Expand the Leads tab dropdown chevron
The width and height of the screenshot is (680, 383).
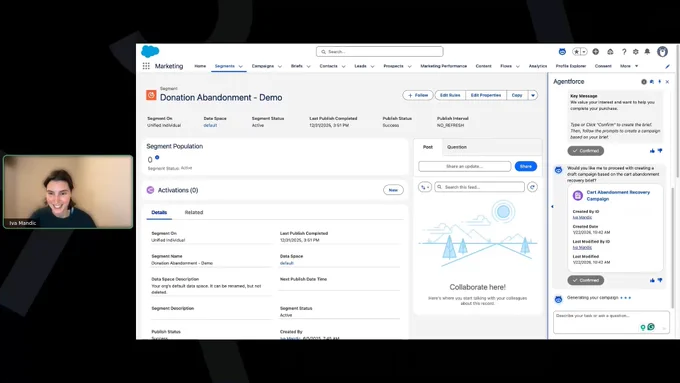[x=372, y=66]
